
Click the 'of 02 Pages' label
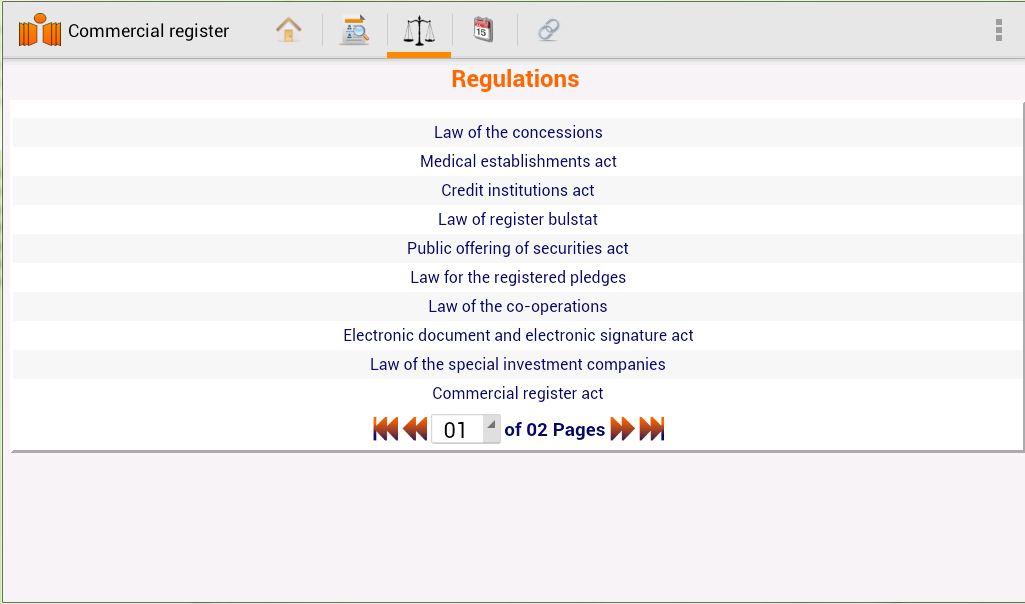(x=554, y=429)
